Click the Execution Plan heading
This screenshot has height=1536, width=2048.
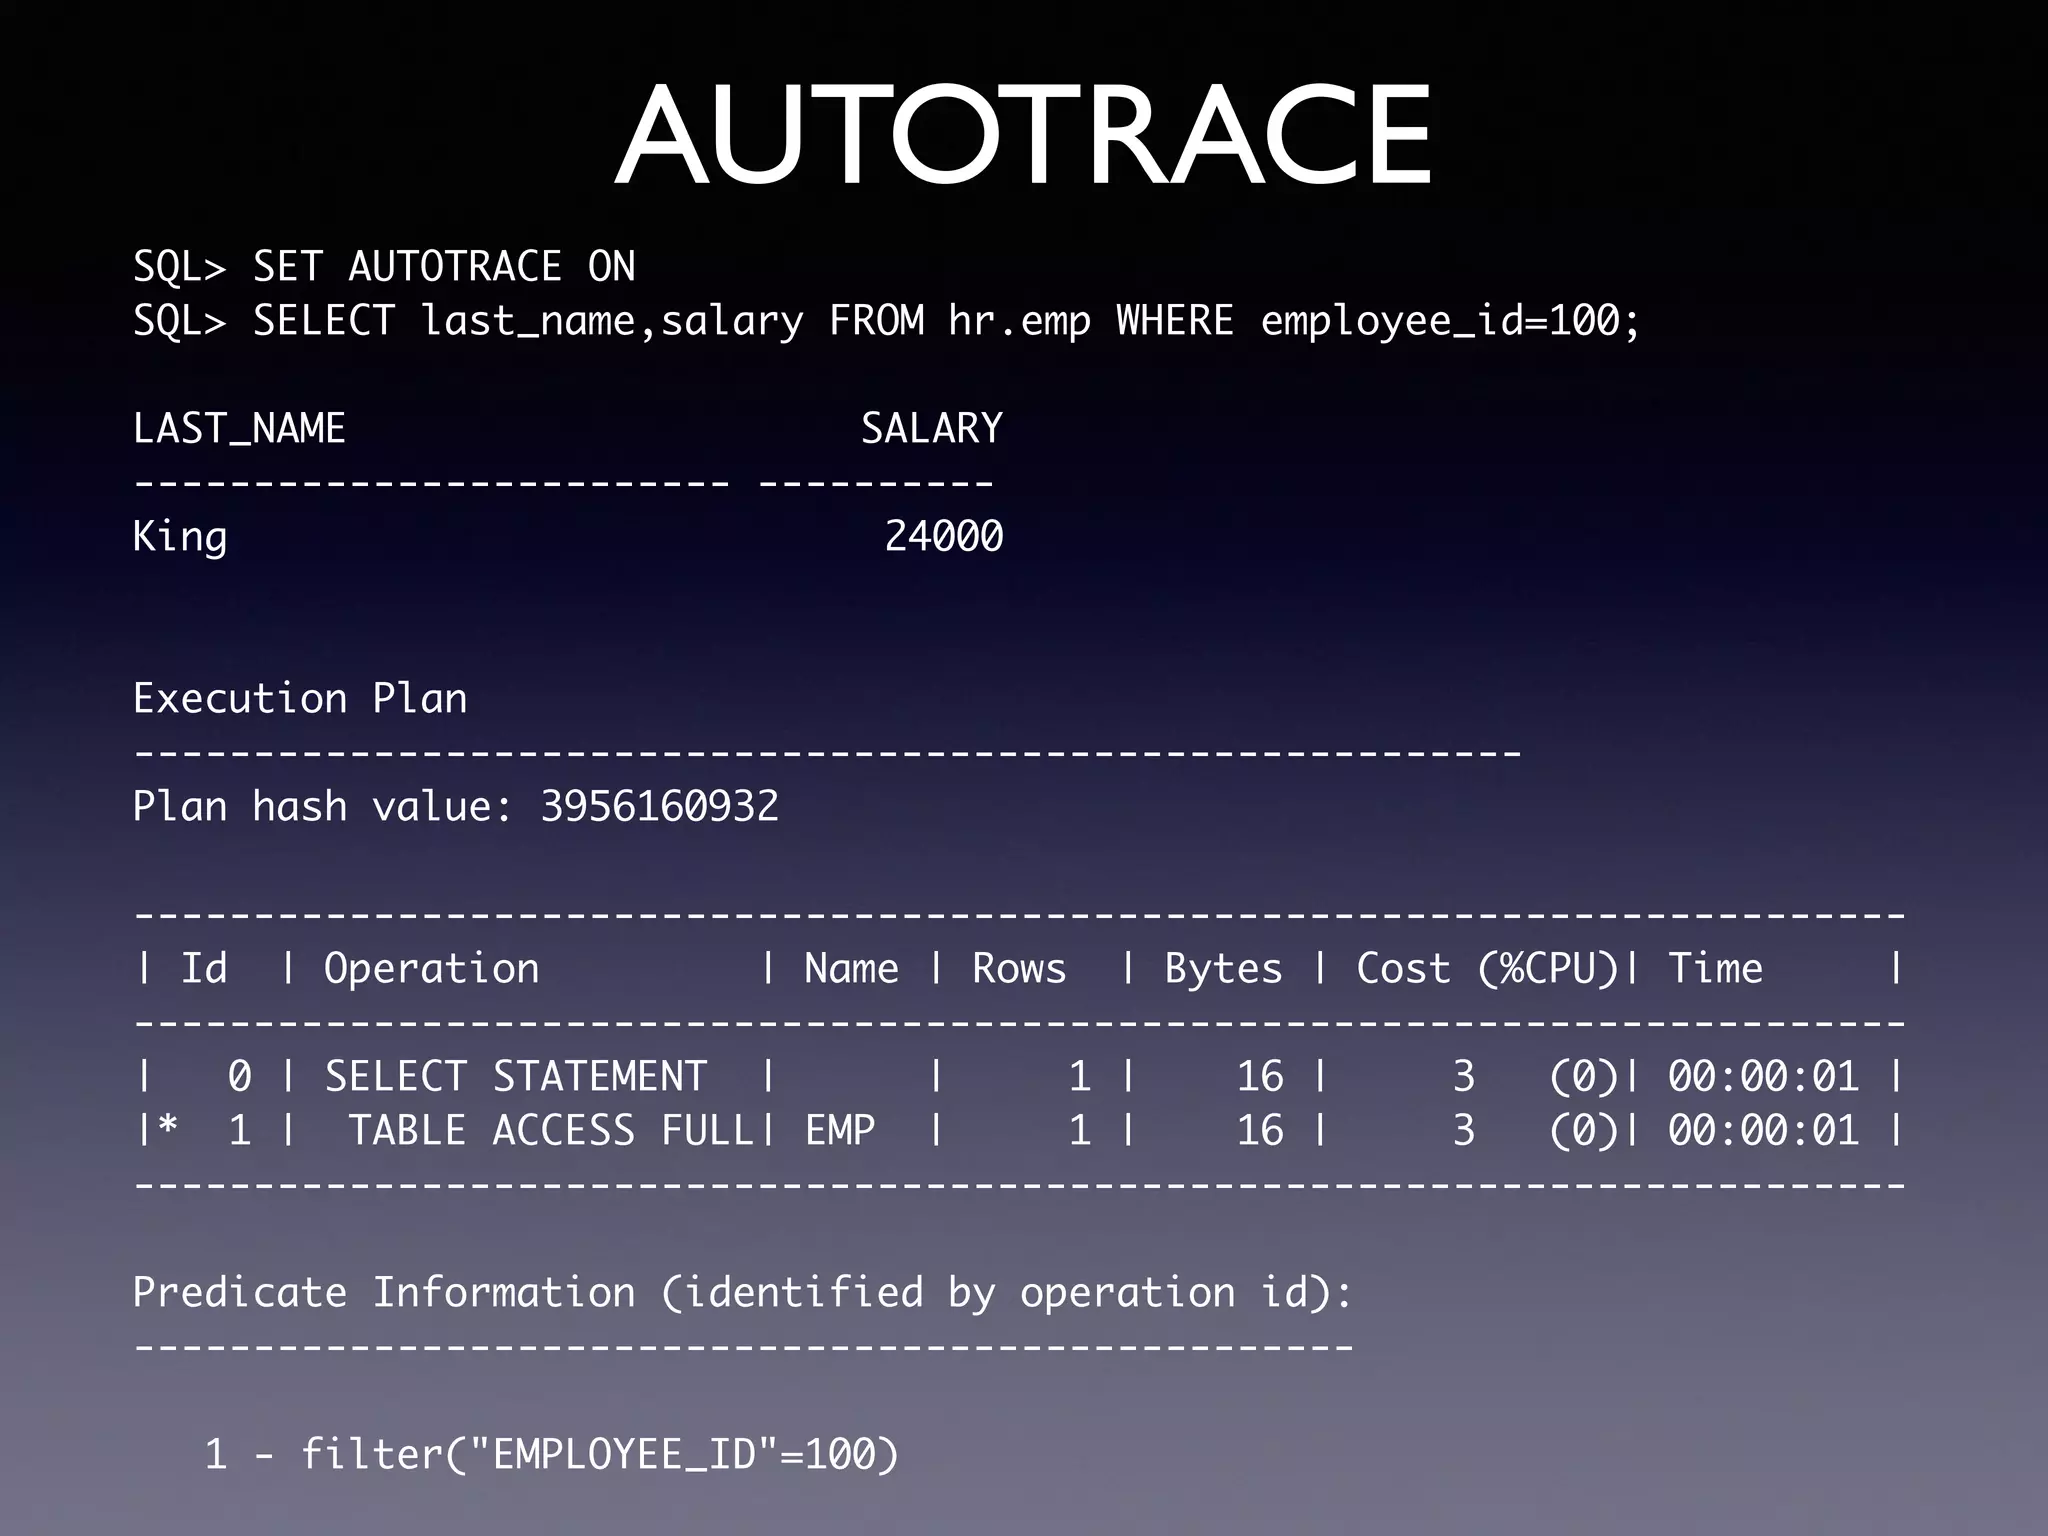300,699
